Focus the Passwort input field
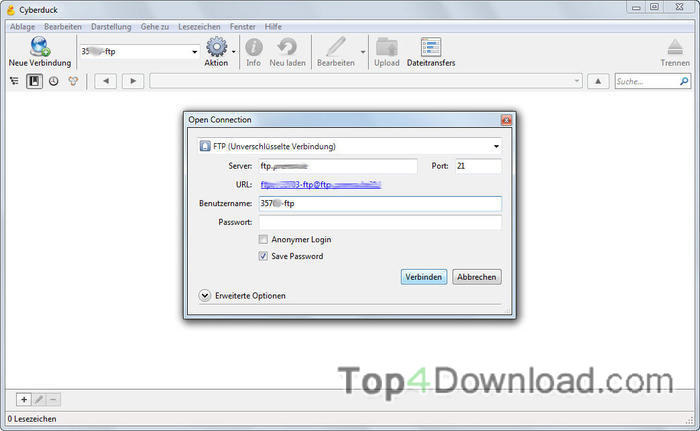Image resolution: width=700 pixels, height=431 pixels. click(x=380, y=222)
